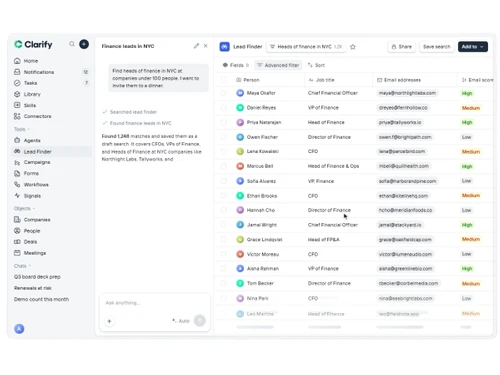Open the search icon beside Clarify logo
The height and width of the screenshot is (375, 500).
(72, 44)
